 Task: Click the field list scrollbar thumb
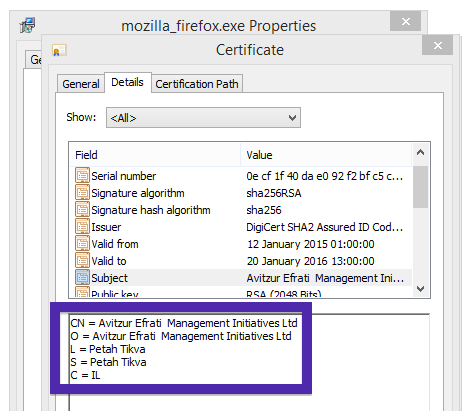(x=420, y=187)
